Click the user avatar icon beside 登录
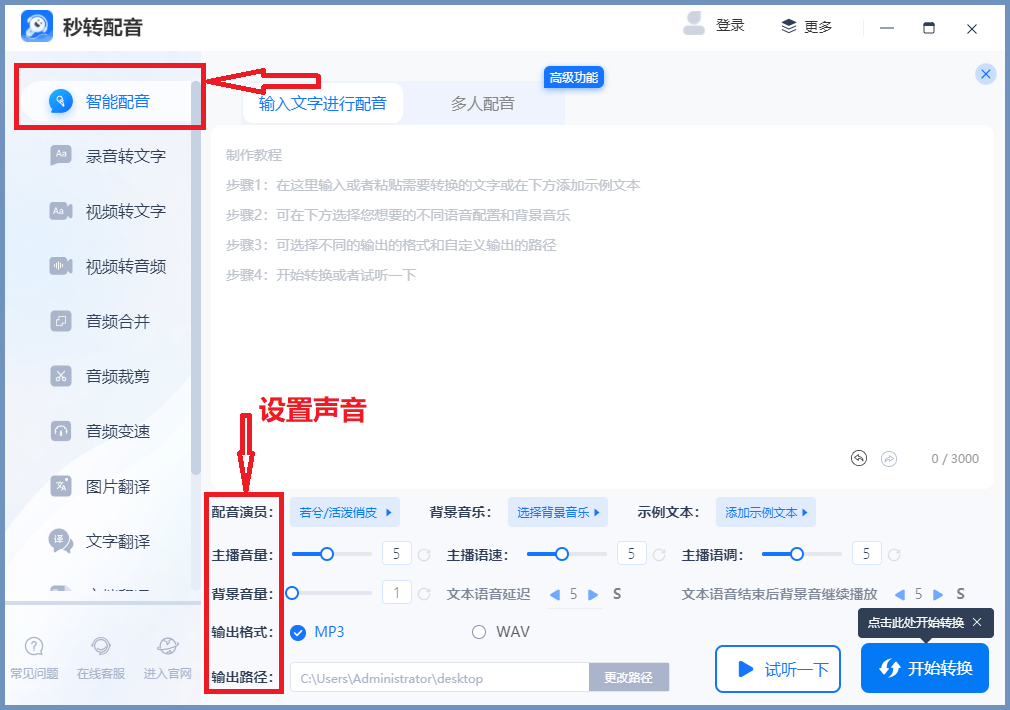This screenshot has height=710, width=1010. pos(694,24)
